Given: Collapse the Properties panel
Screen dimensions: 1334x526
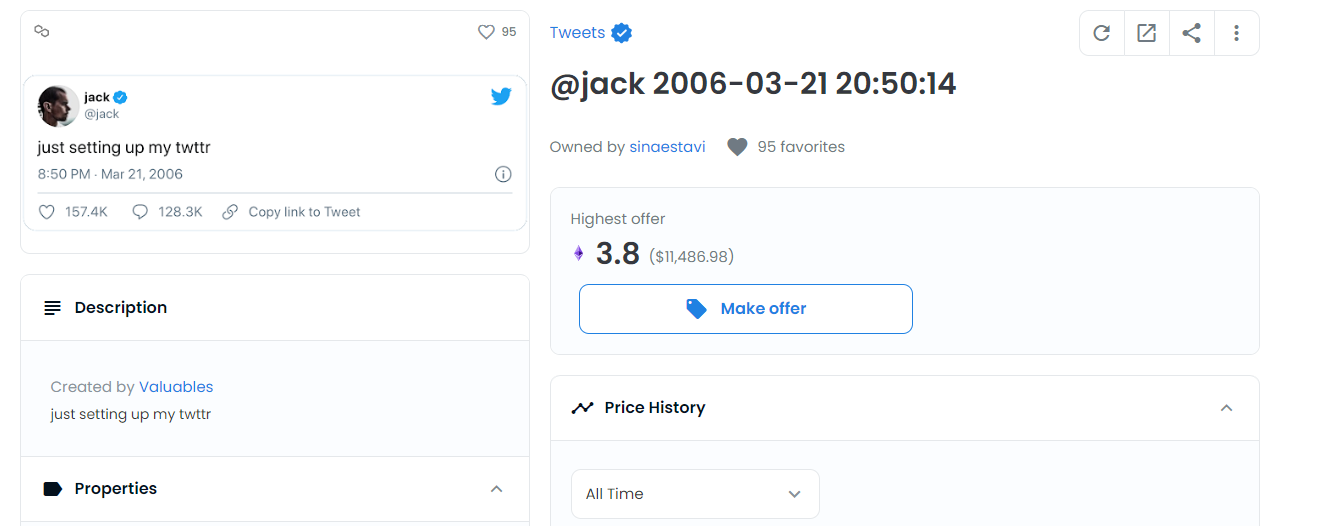Looking at the screenshot, I should [x=496, y=489].
